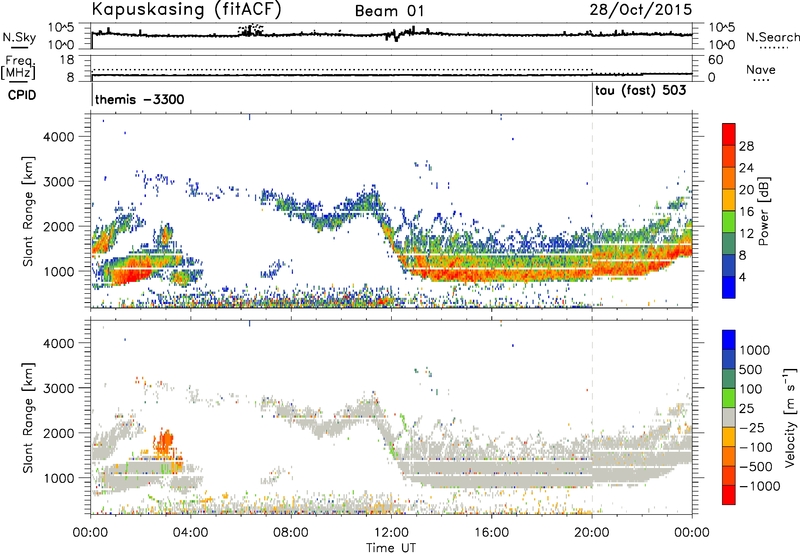Screen dimensions: 800x554
Task: Click the Nave legend label
Action: [x=761, y=69]
